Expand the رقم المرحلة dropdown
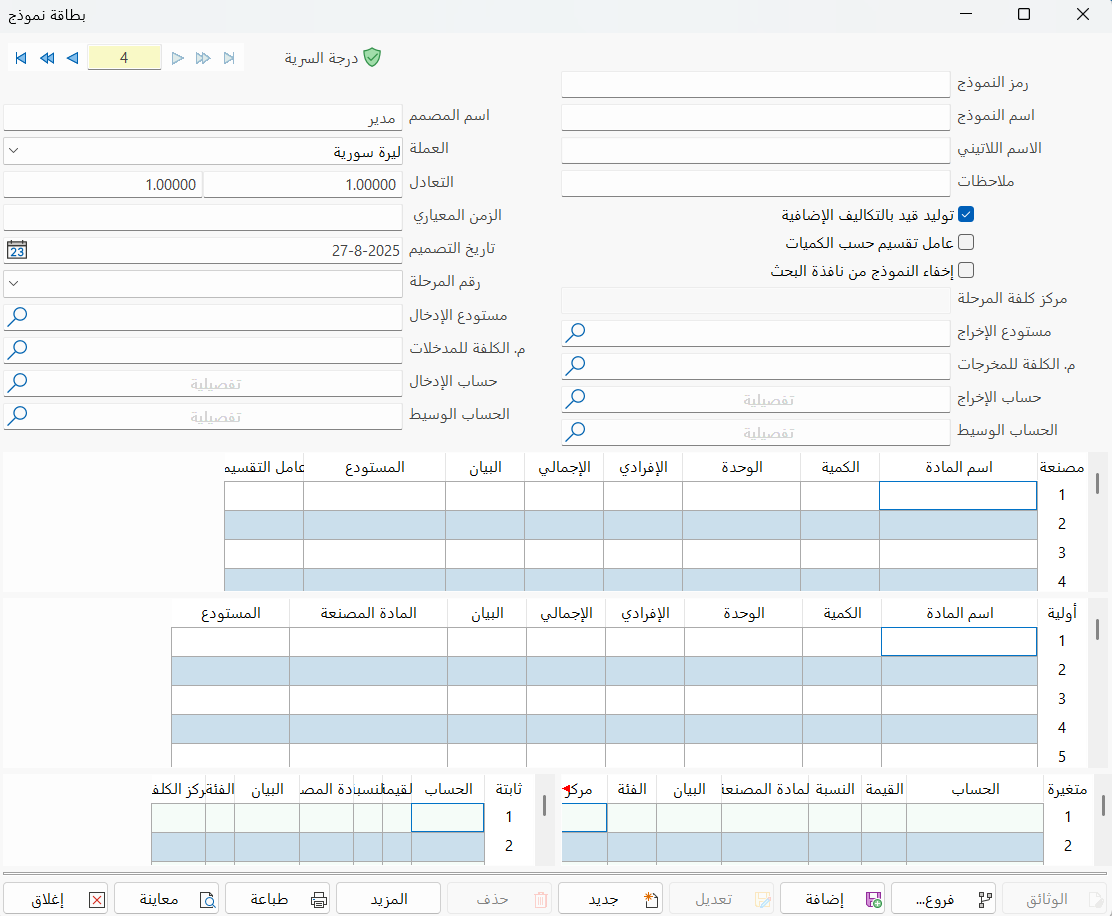The width and height of the screenshot is (1112, 916). coord(12,284)
